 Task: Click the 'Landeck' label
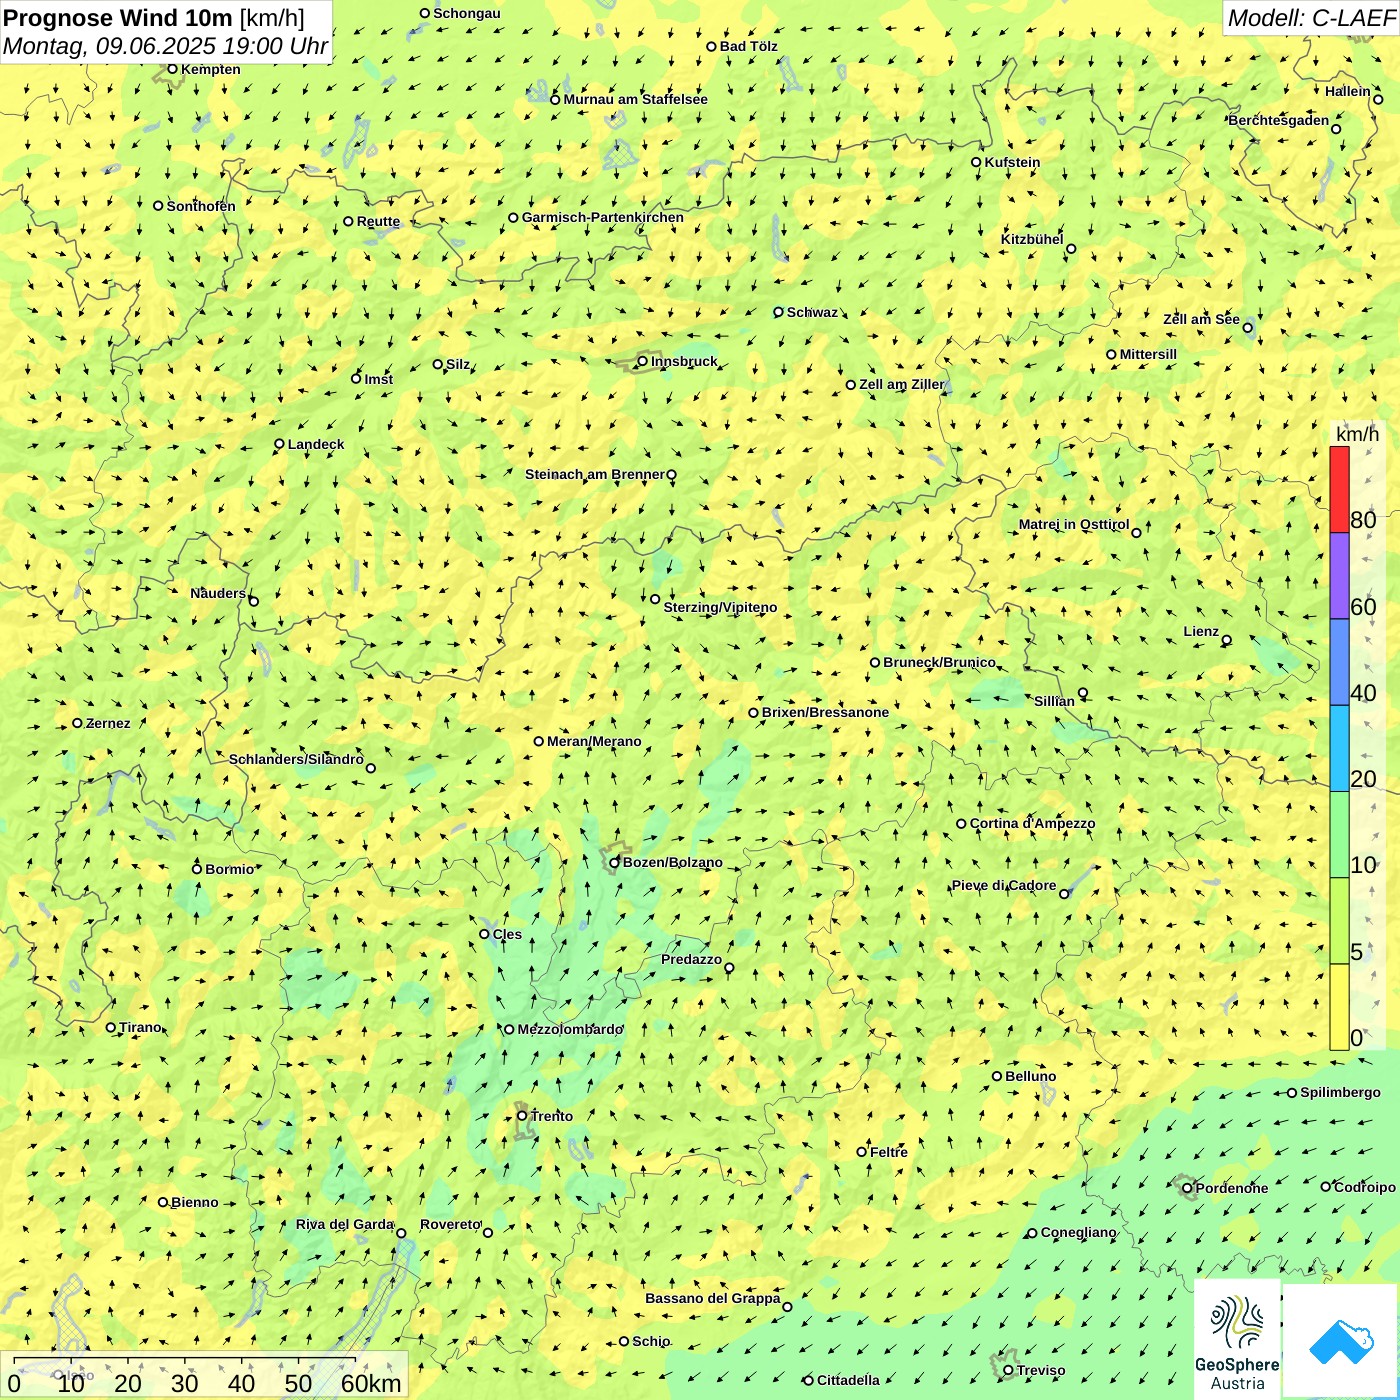tap(316, 444)
